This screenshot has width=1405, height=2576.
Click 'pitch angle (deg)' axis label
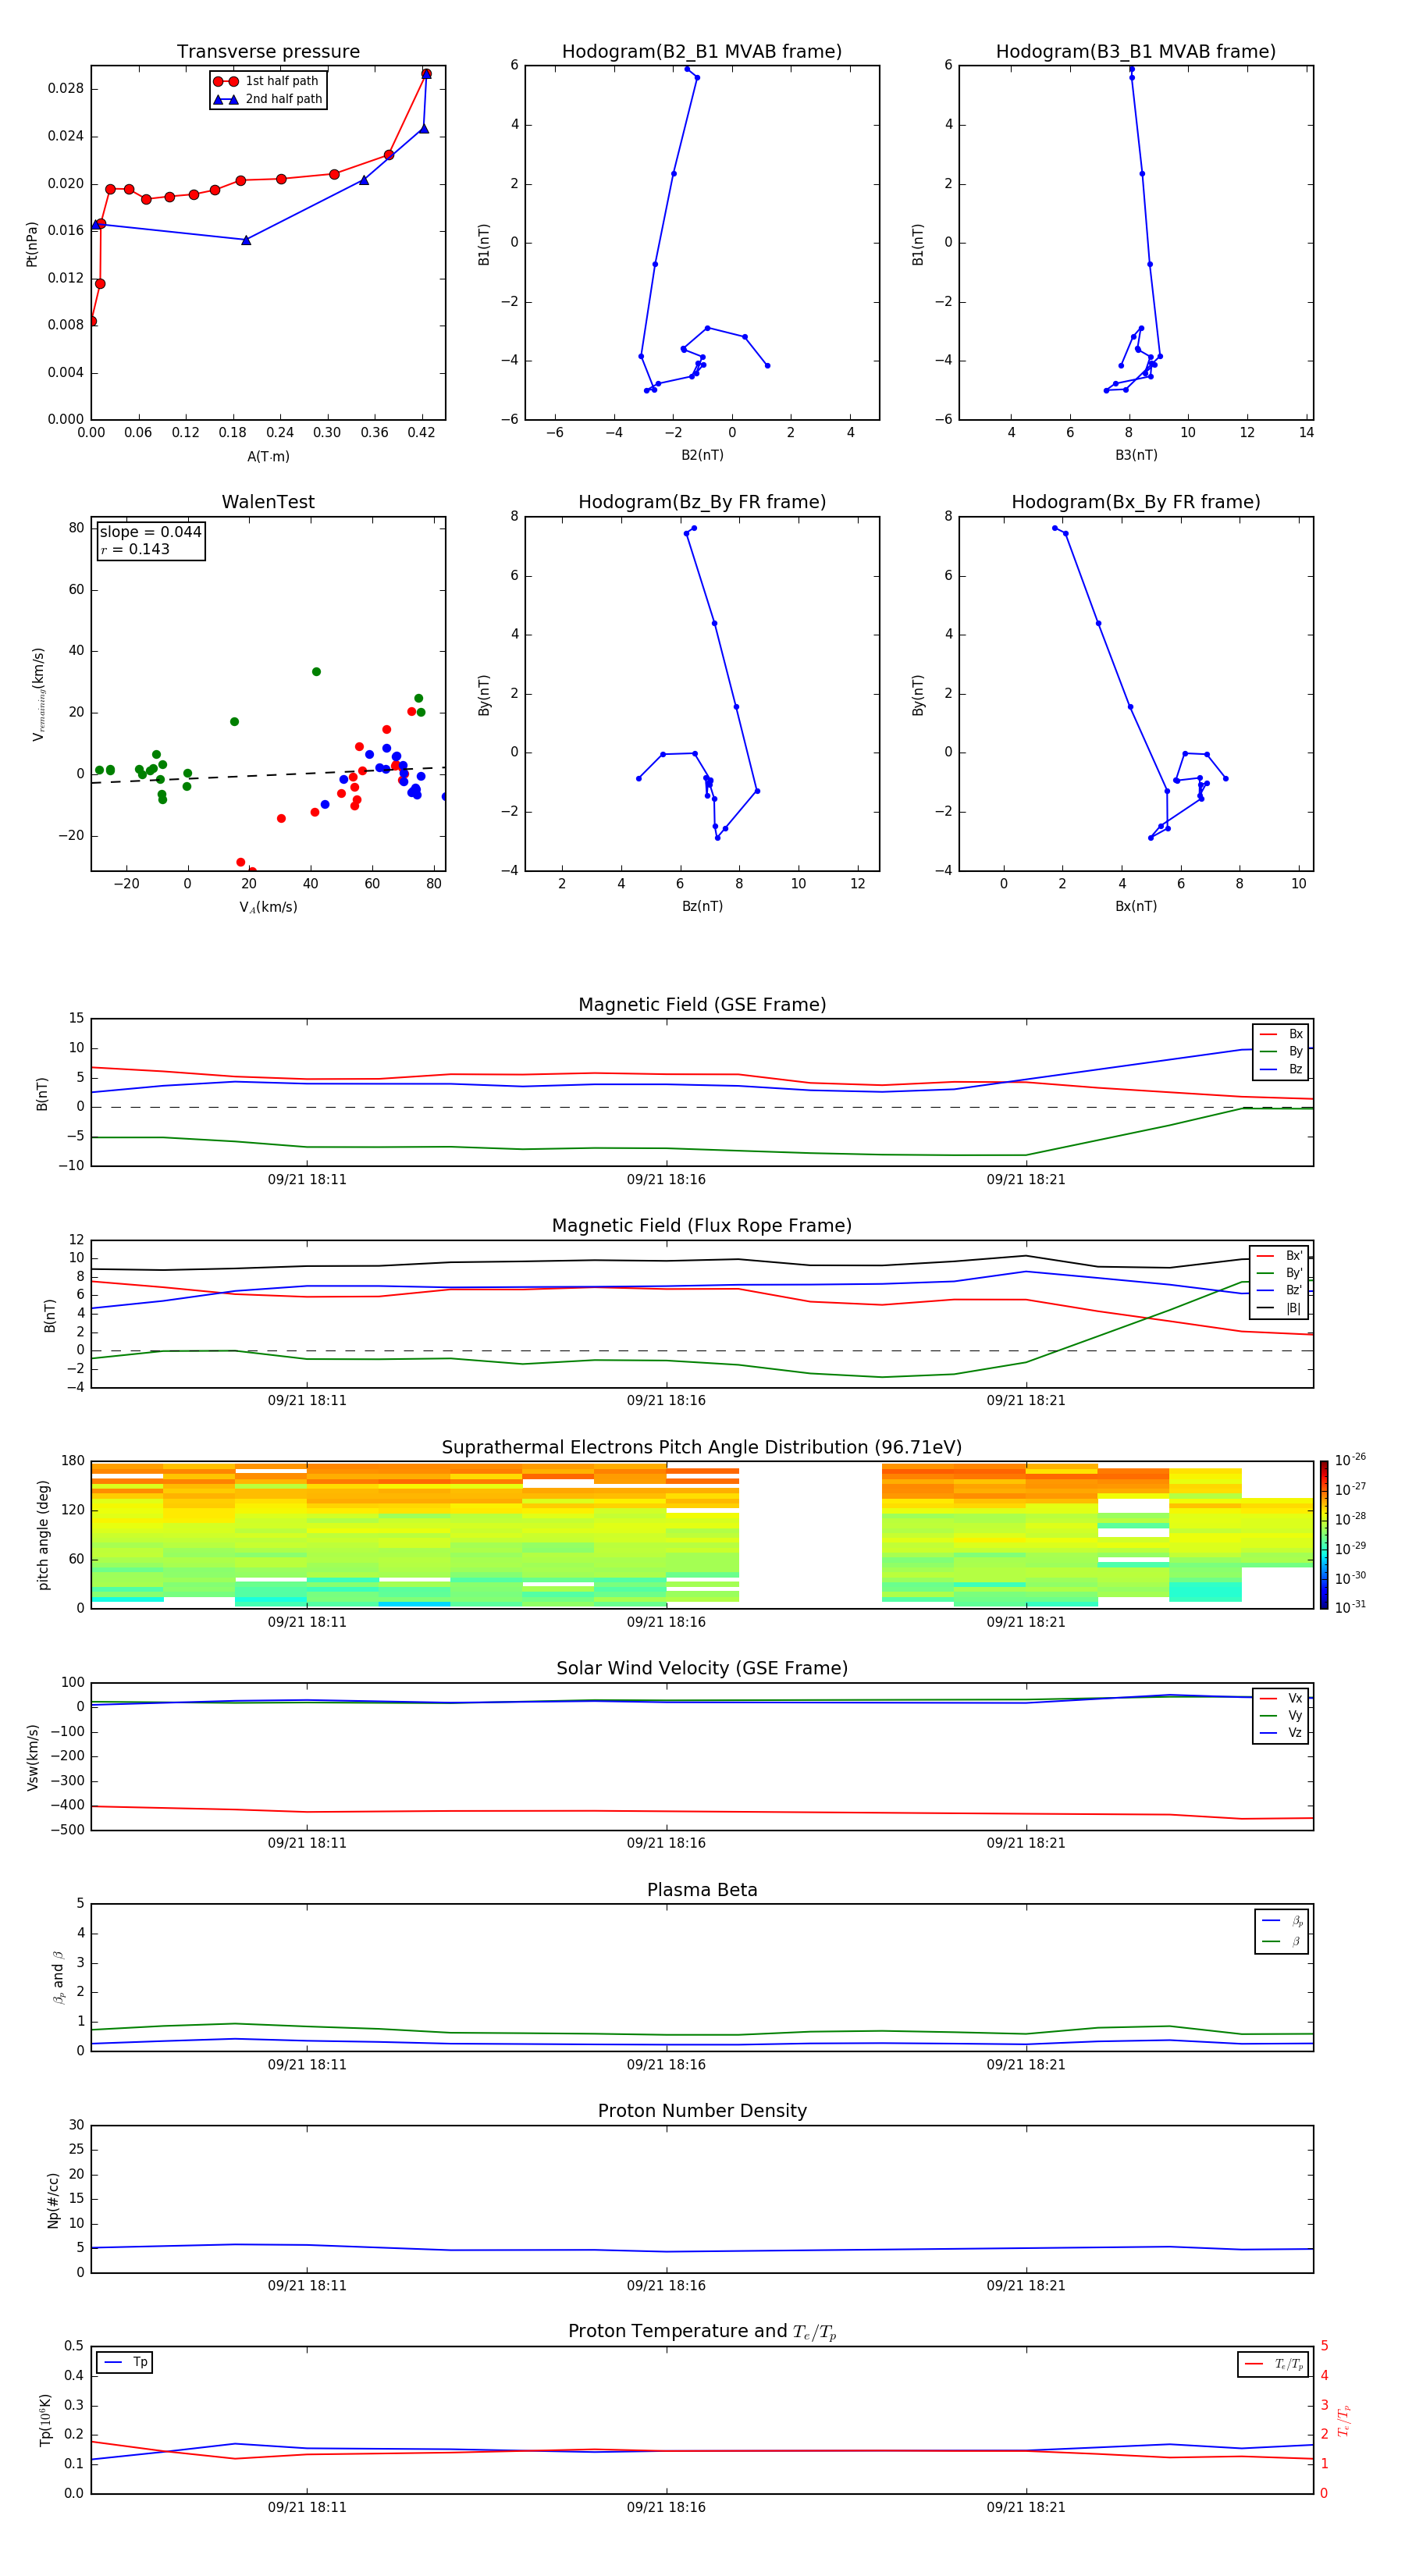pos(43,1535)
